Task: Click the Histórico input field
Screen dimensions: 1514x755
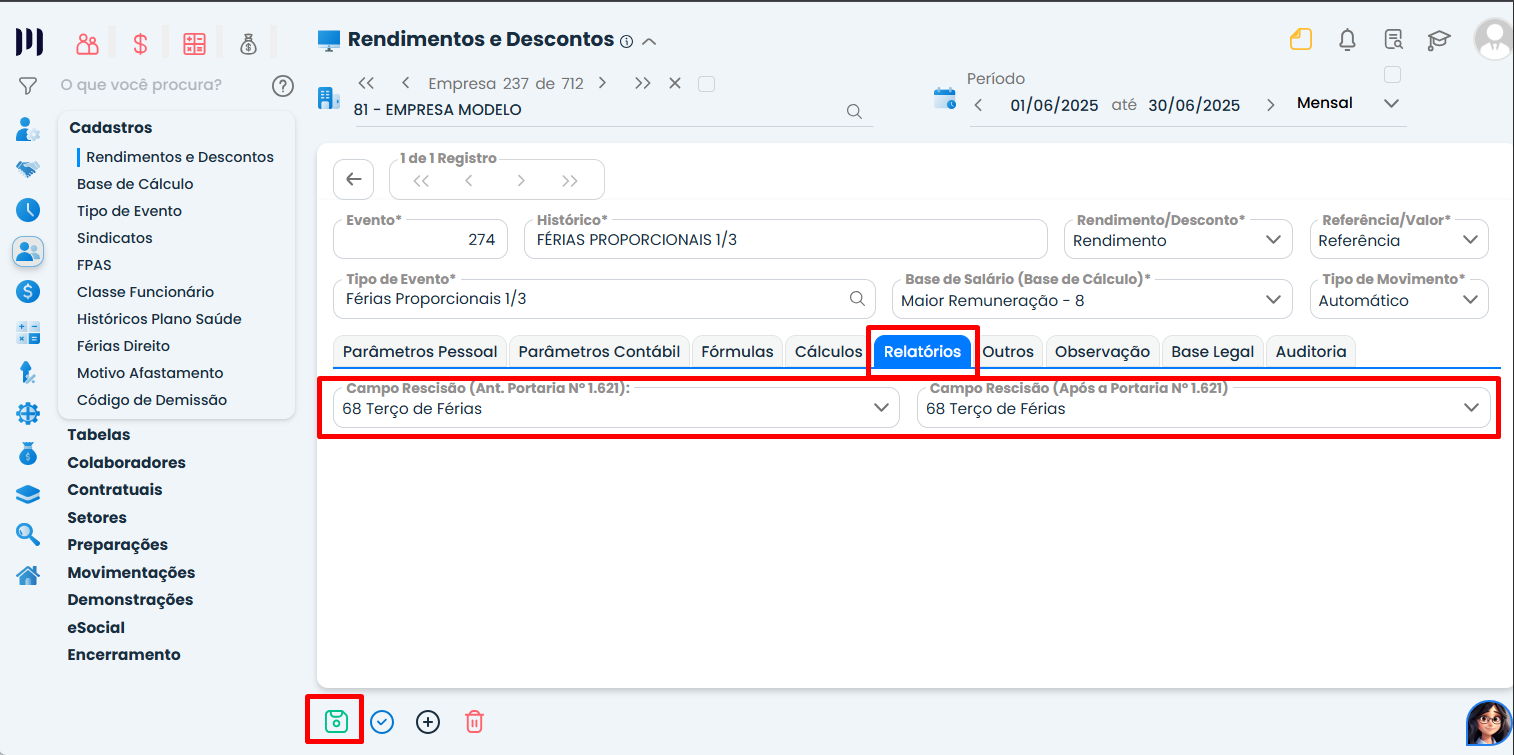Action: tap(785, 240)
